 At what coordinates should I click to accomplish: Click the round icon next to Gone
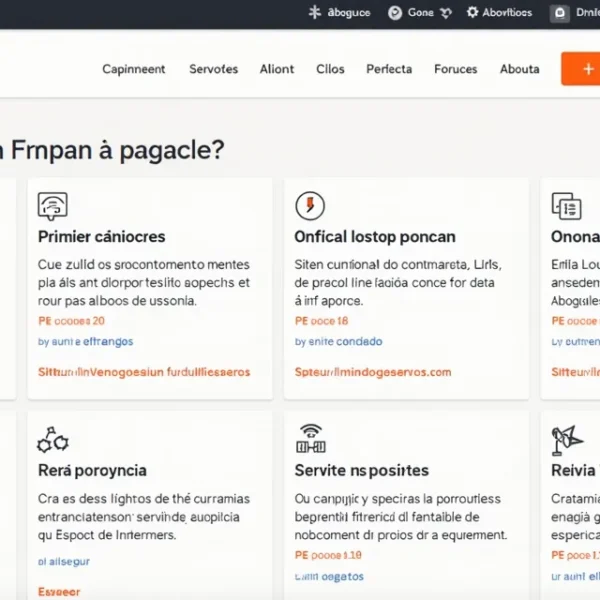(395, 13)
